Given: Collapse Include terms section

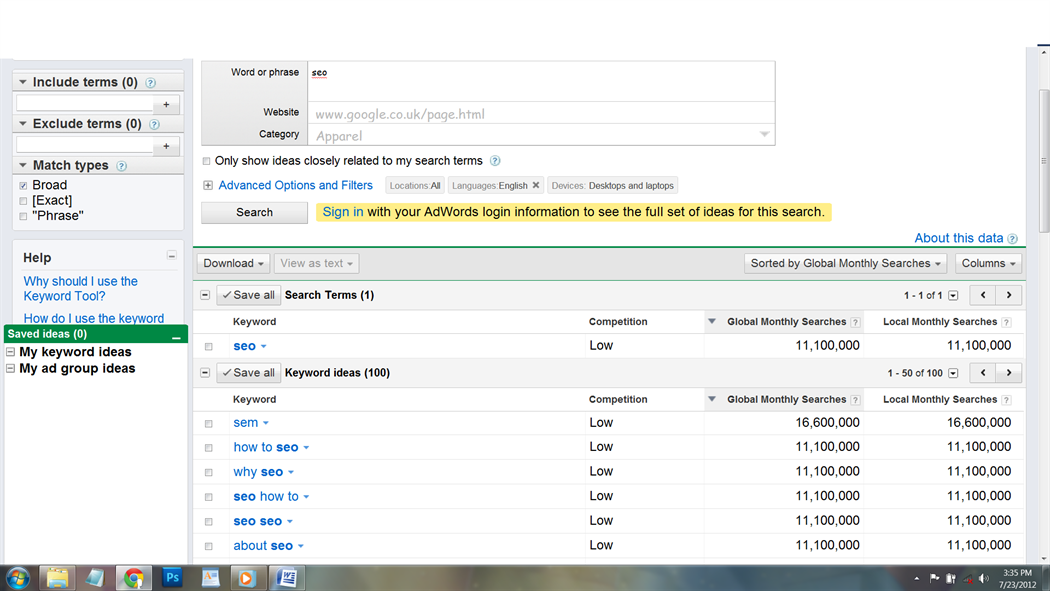Looking at the screenshot, I should click(23, 82).
